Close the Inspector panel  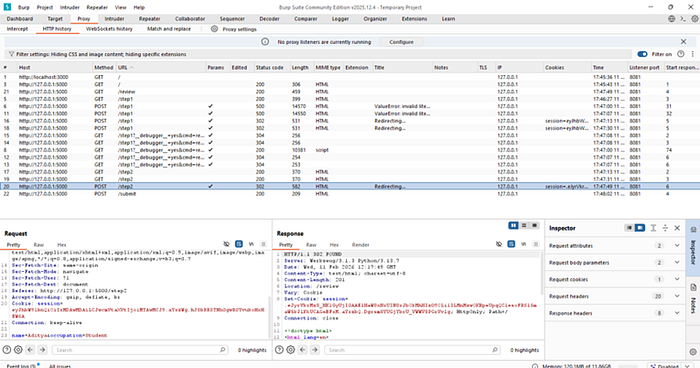[x=677, y=228]
